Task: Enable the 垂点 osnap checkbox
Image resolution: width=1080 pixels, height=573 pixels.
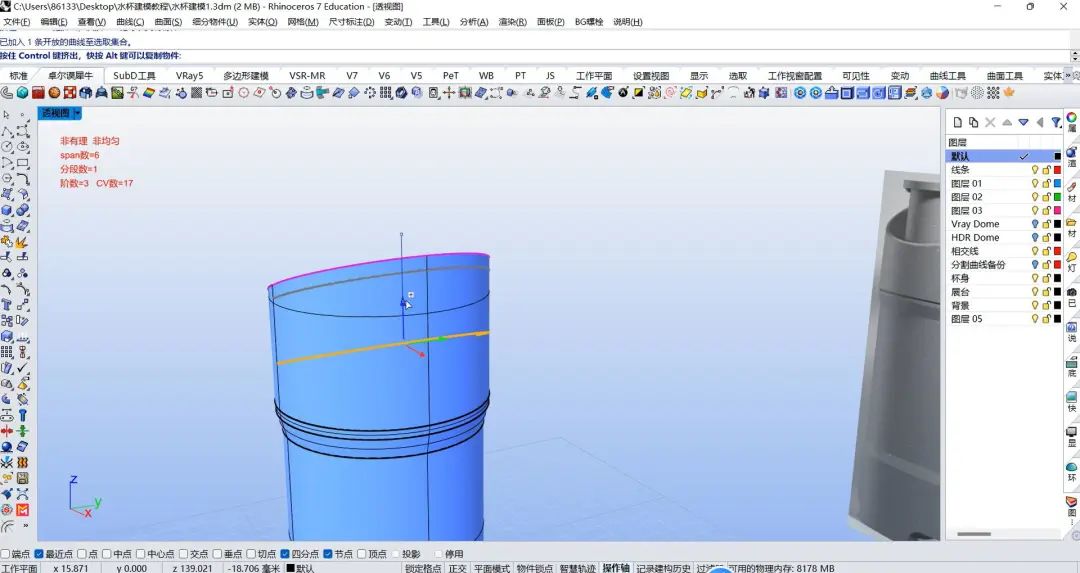Action: point(218,554)
